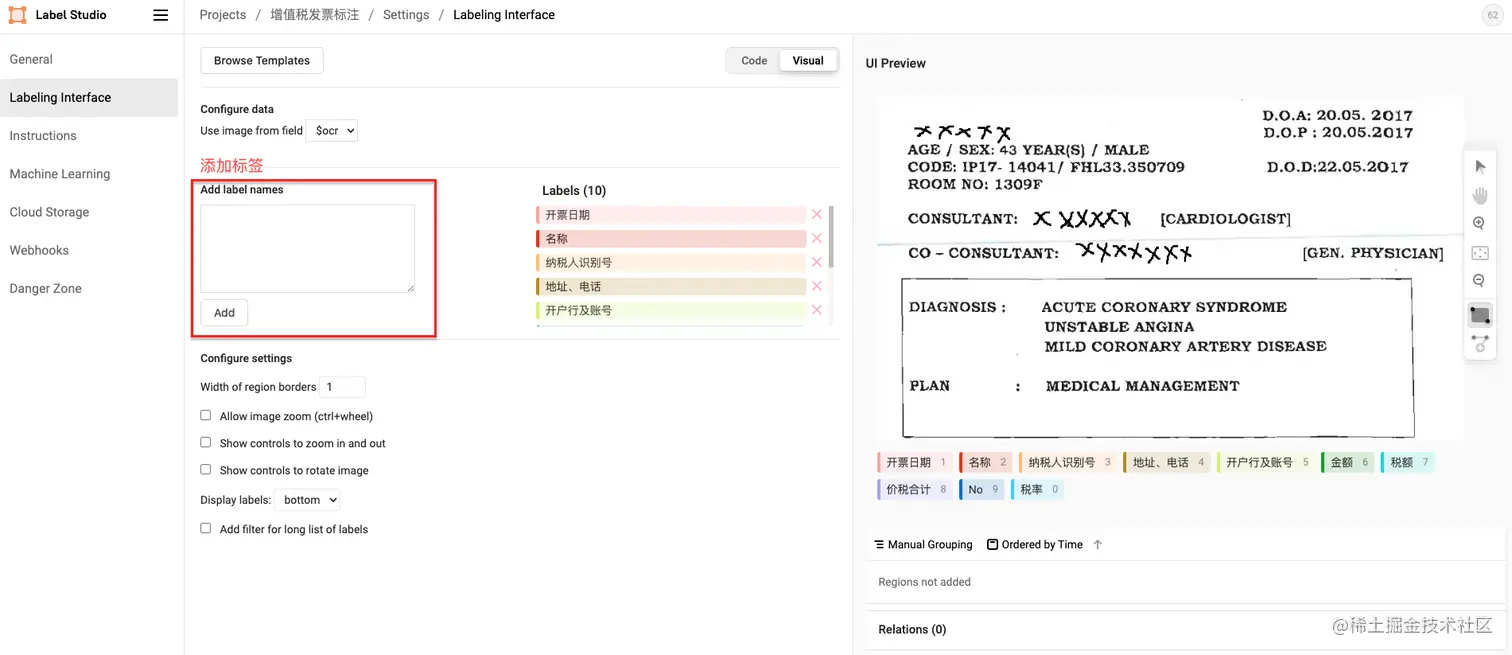Open the Display labels bottom dropdown
The height and width of the screenshot is (655, 1512).
307,500
